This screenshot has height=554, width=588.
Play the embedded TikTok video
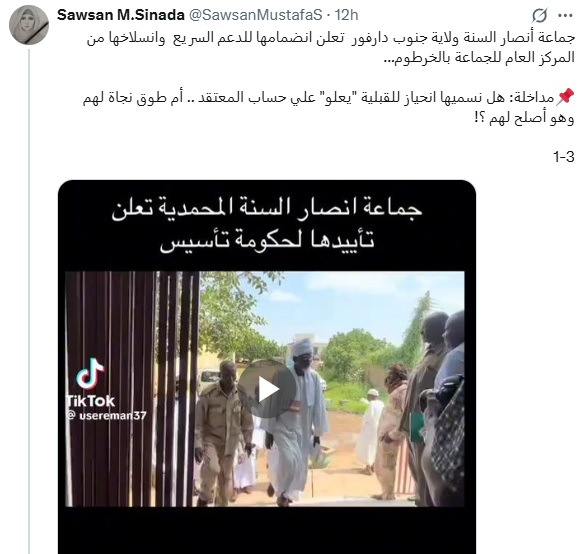tap(266, 390)
